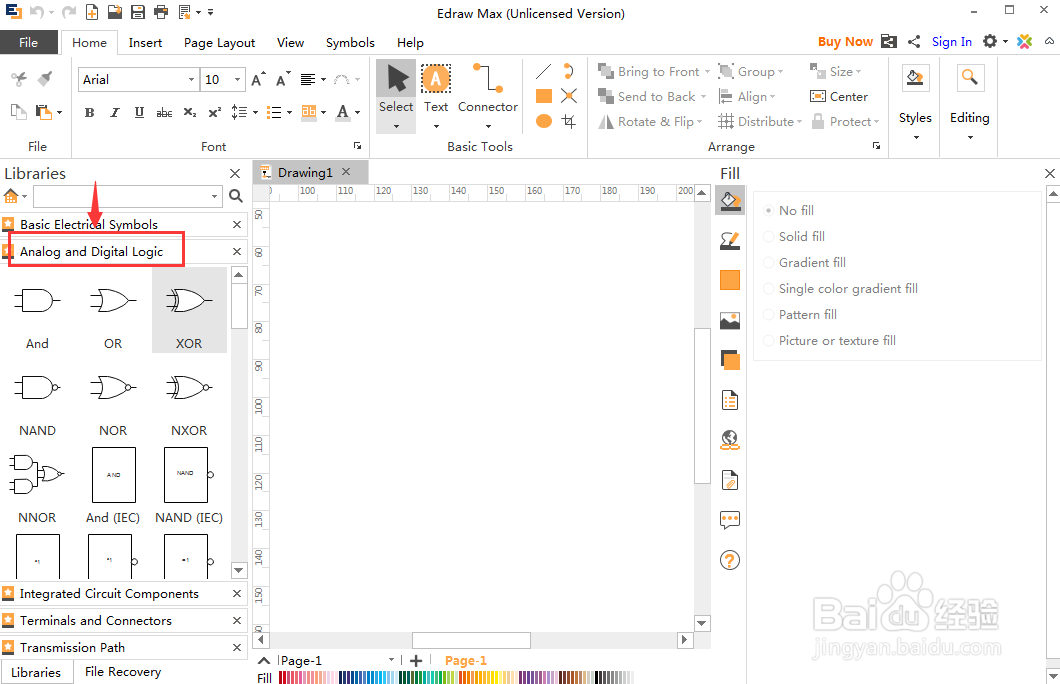Switch to the Insert tab
Viewport: 1060px width, 684px height.
[145, 43]
